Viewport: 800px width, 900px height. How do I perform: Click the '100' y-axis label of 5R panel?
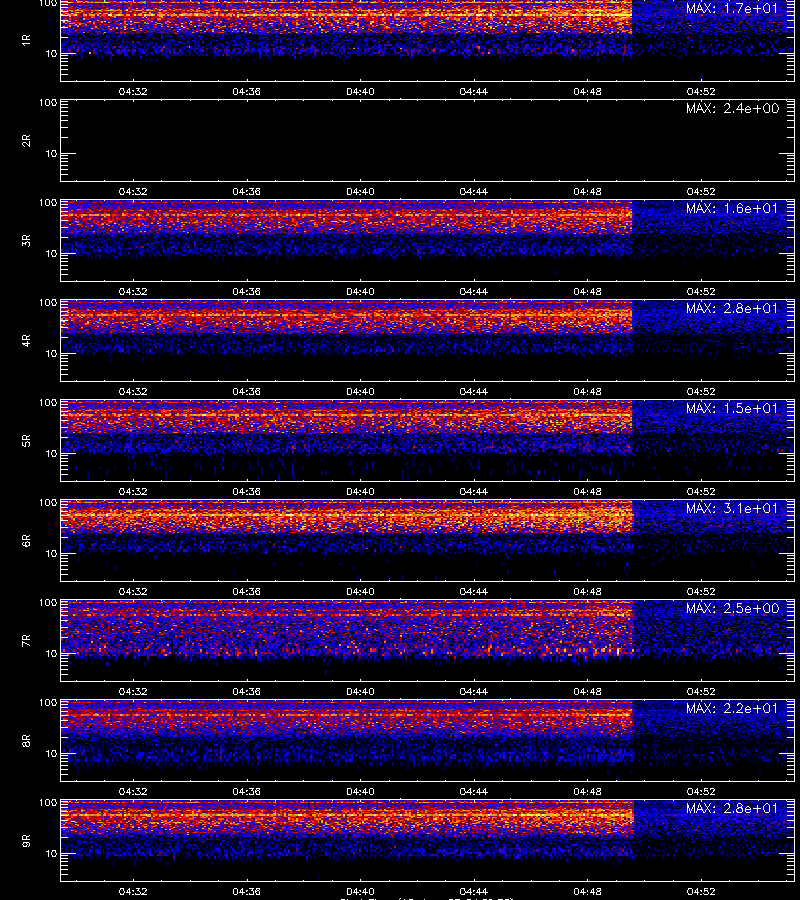click(48, 403)
